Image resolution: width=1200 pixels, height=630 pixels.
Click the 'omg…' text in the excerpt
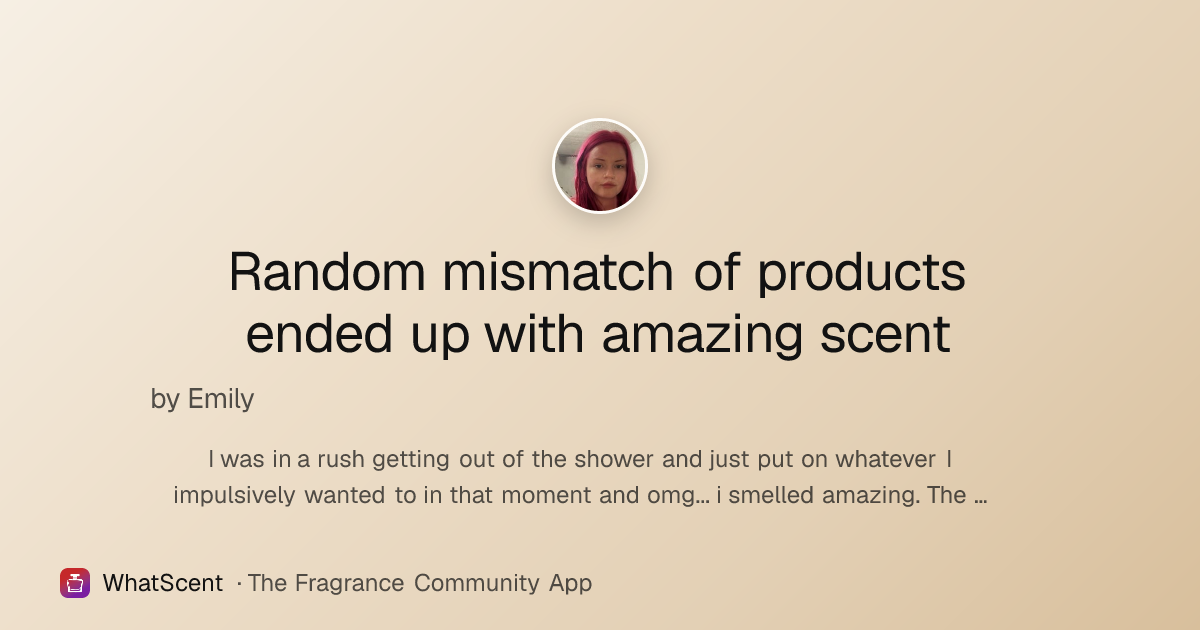[692, 496]
